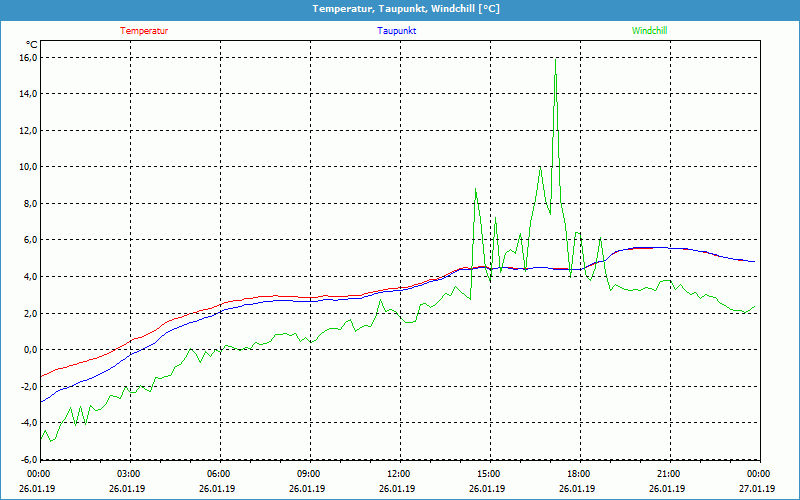Select the 03:00 time axis label
This screenshot has width=800, height=500.
point(129,474)
